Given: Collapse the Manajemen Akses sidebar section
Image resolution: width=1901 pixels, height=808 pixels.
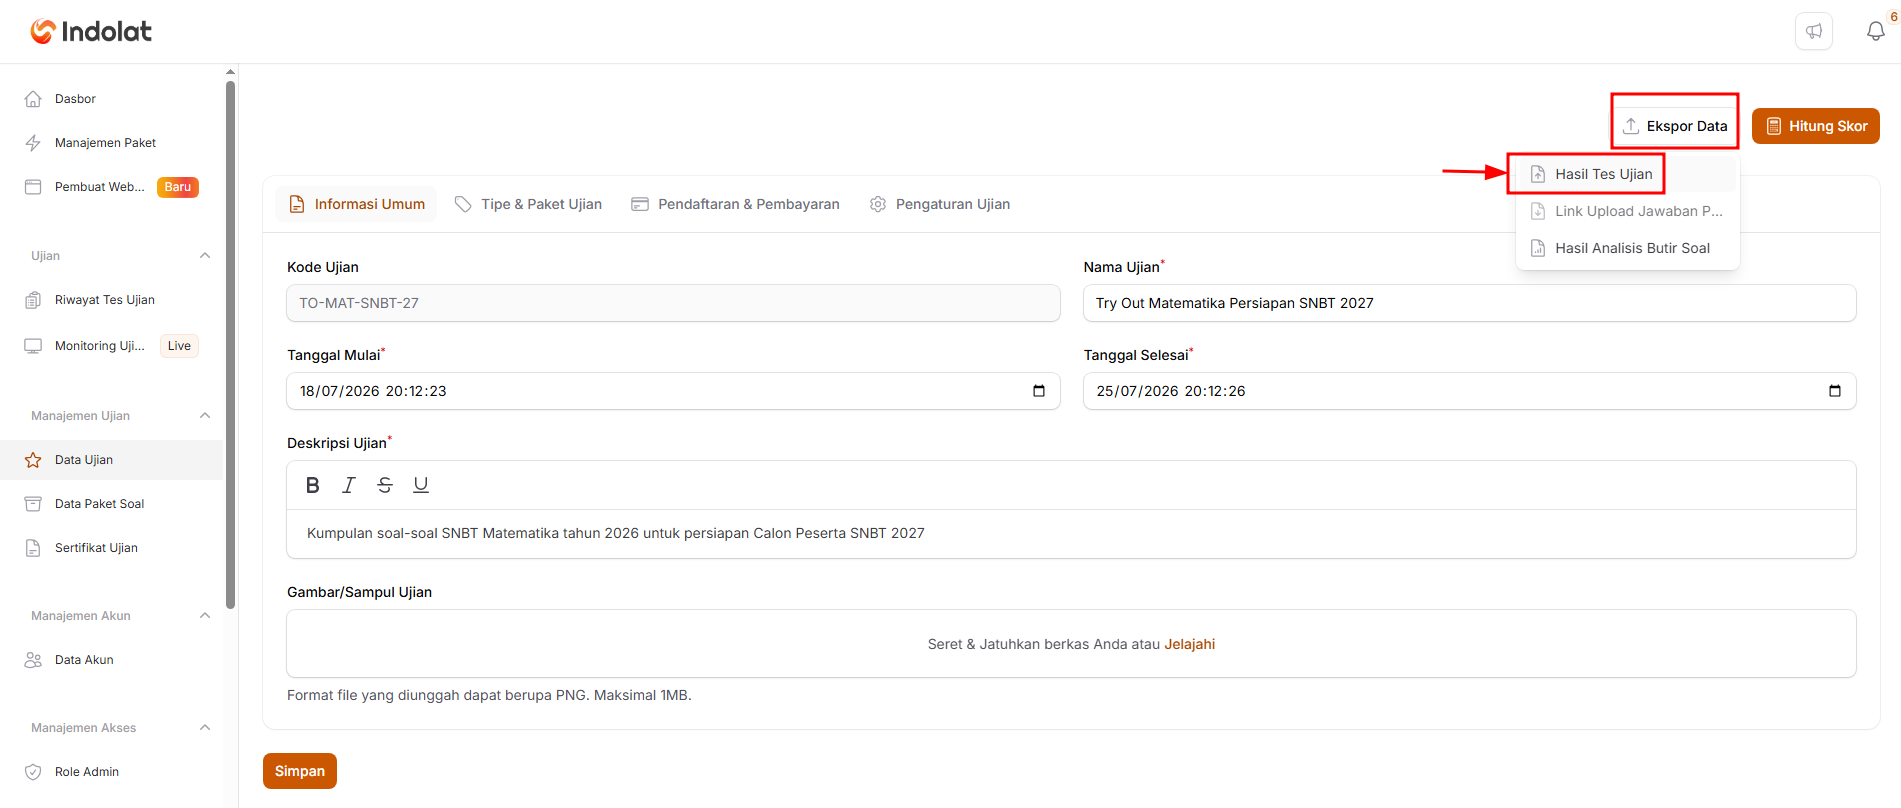Looking at the screenshot, I should 205,728.
